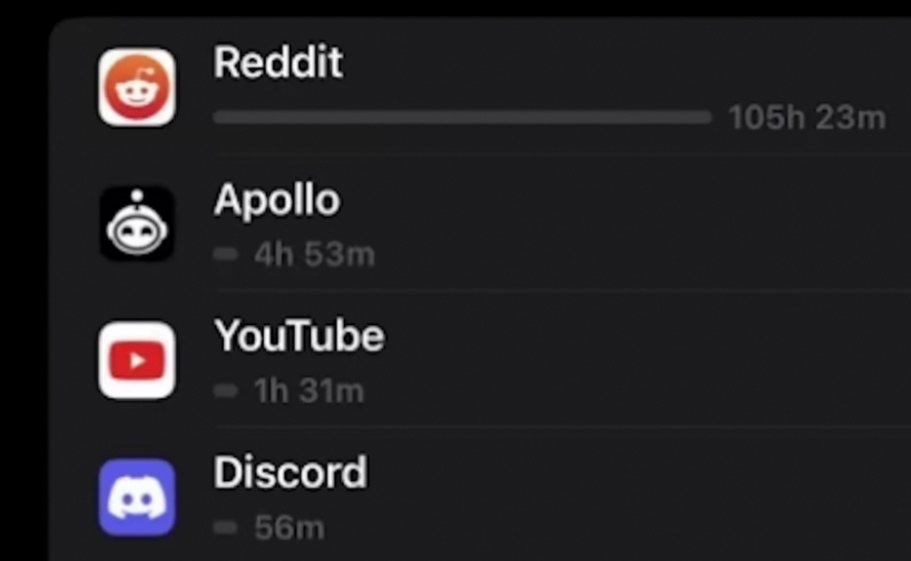Select the 4h 53m duration text
Viewport: 911px width, 561px height.
tap(314, 254)
